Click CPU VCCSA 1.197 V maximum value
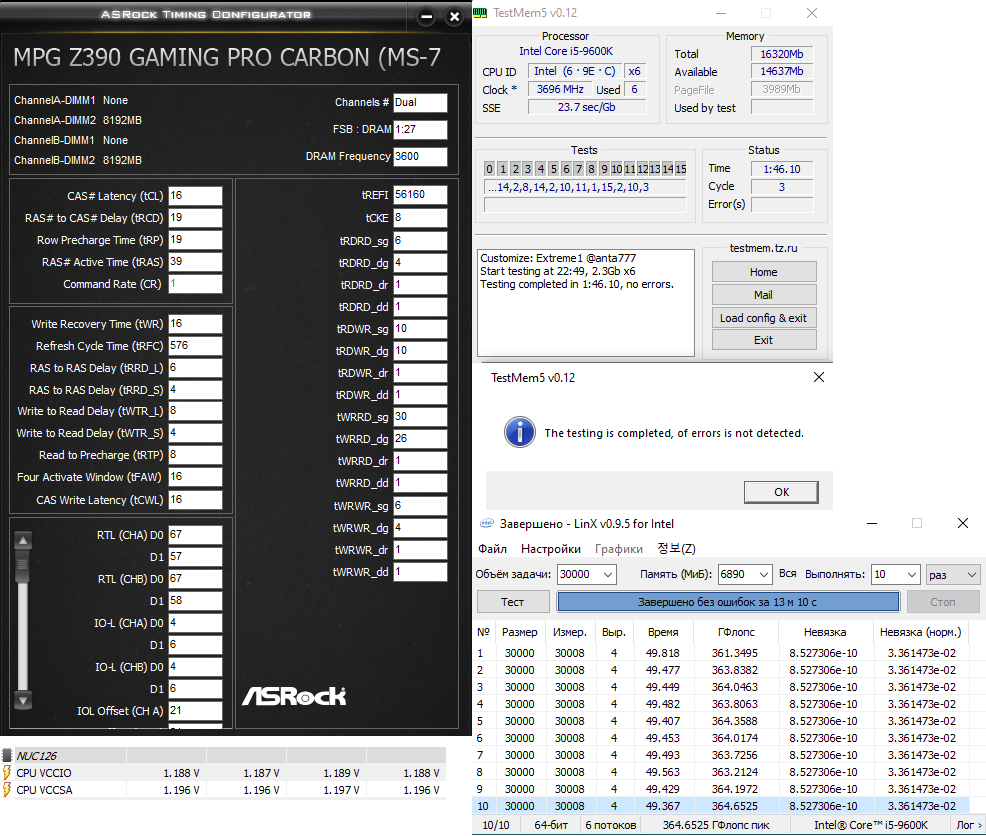The width and height of the screenshot is (986, 836). tap(341, 789)
